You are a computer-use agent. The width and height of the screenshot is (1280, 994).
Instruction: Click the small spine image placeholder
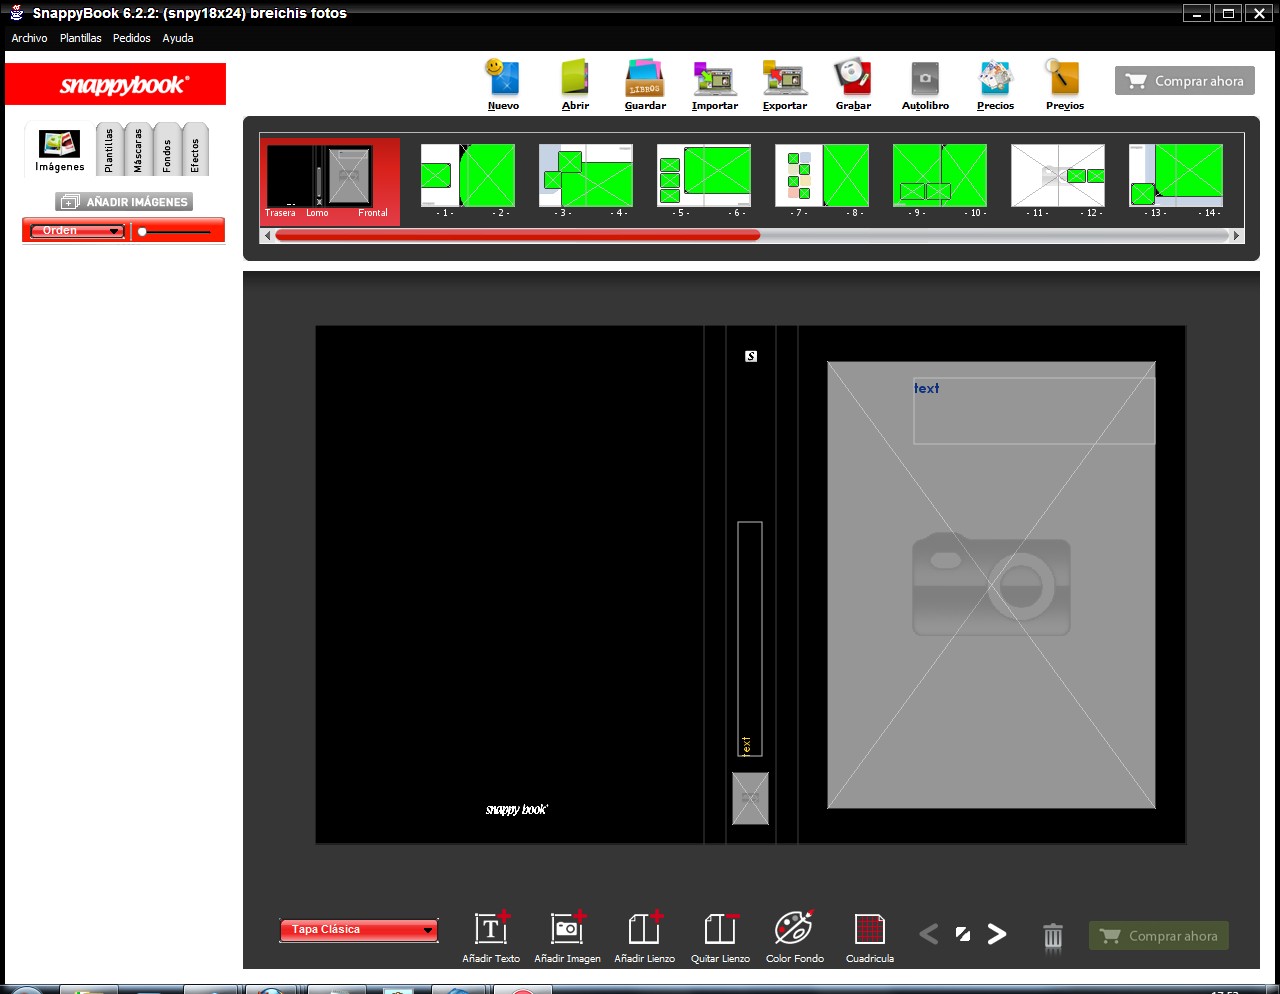750,798
